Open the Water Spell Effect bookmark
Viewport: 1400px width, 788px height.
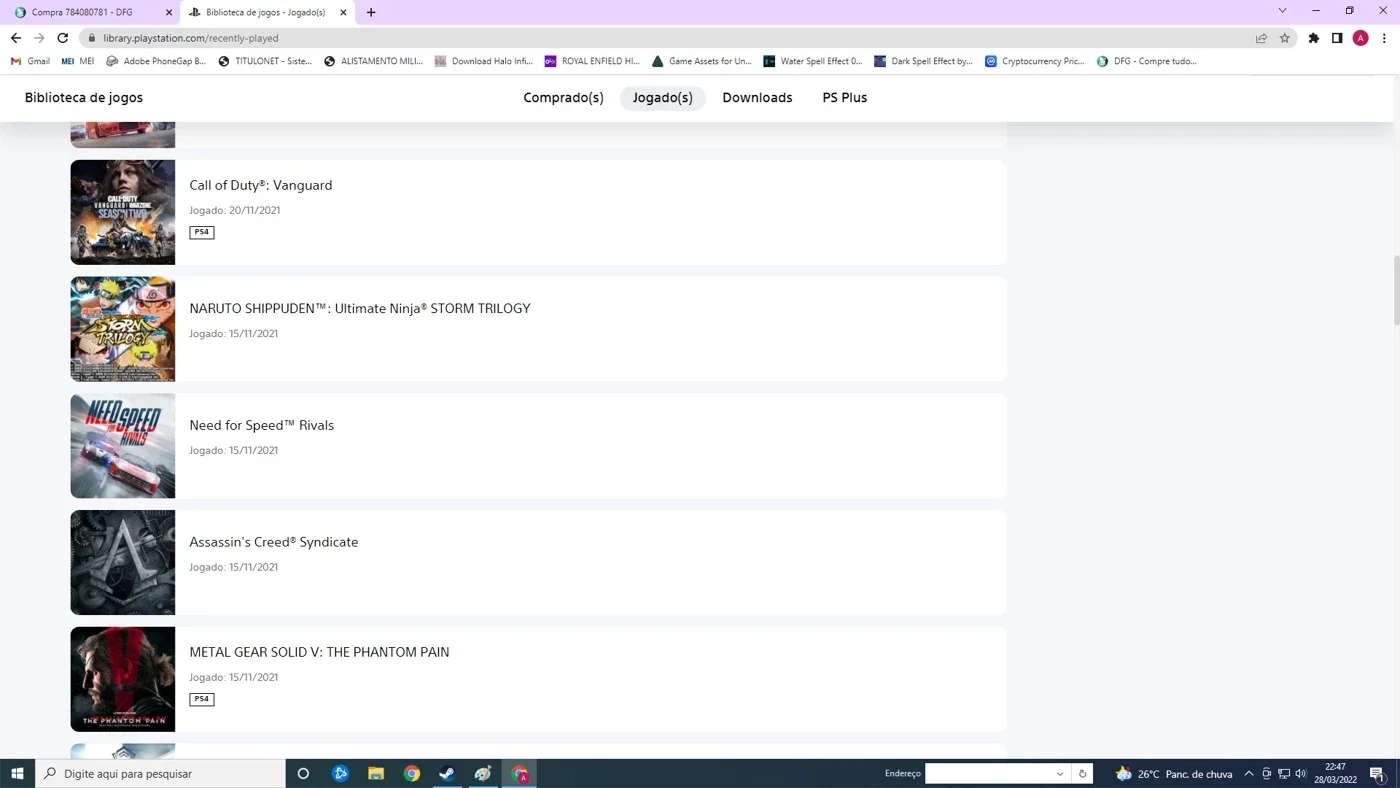[812, 61]
